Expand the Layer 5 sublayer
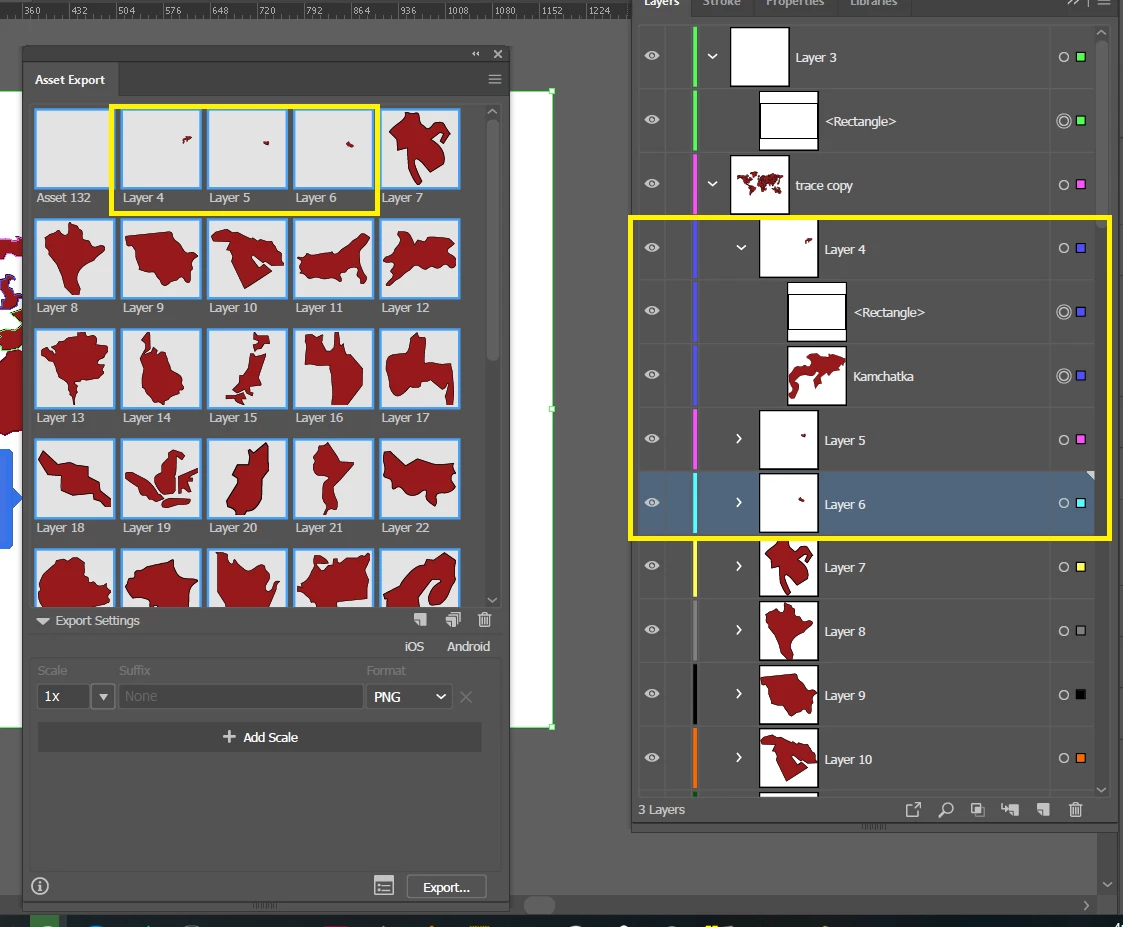 pyautogui.click(x=739, y=438)
